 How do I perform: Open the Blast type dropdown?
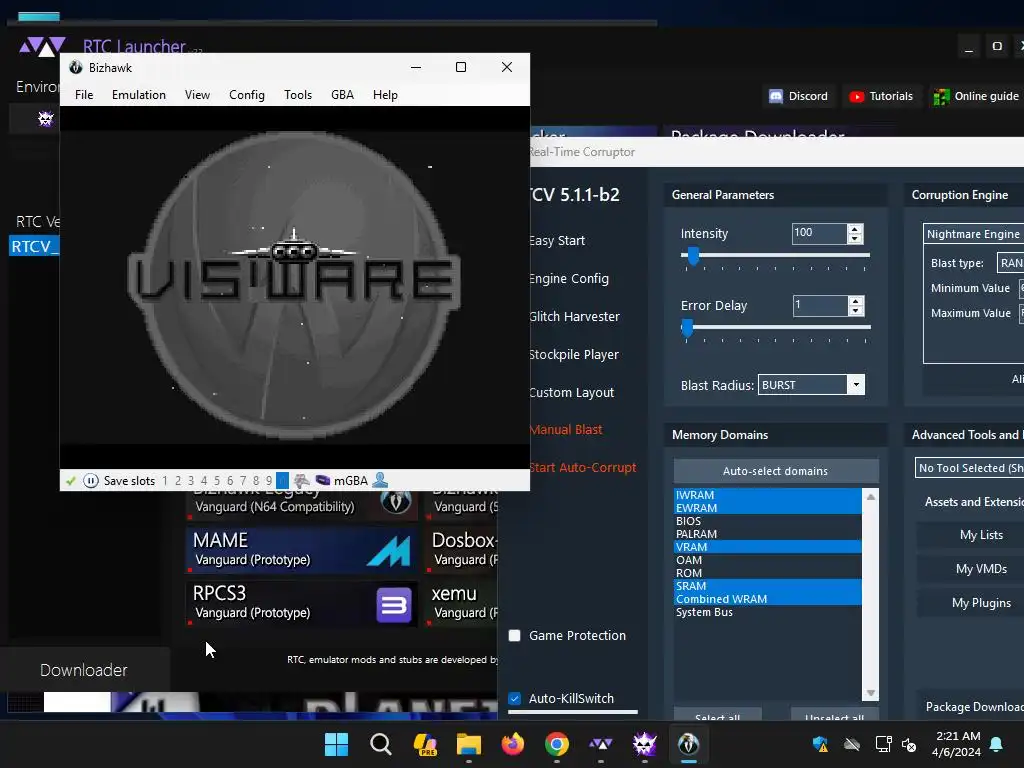pyautogui.click(x=1010, y=263)
